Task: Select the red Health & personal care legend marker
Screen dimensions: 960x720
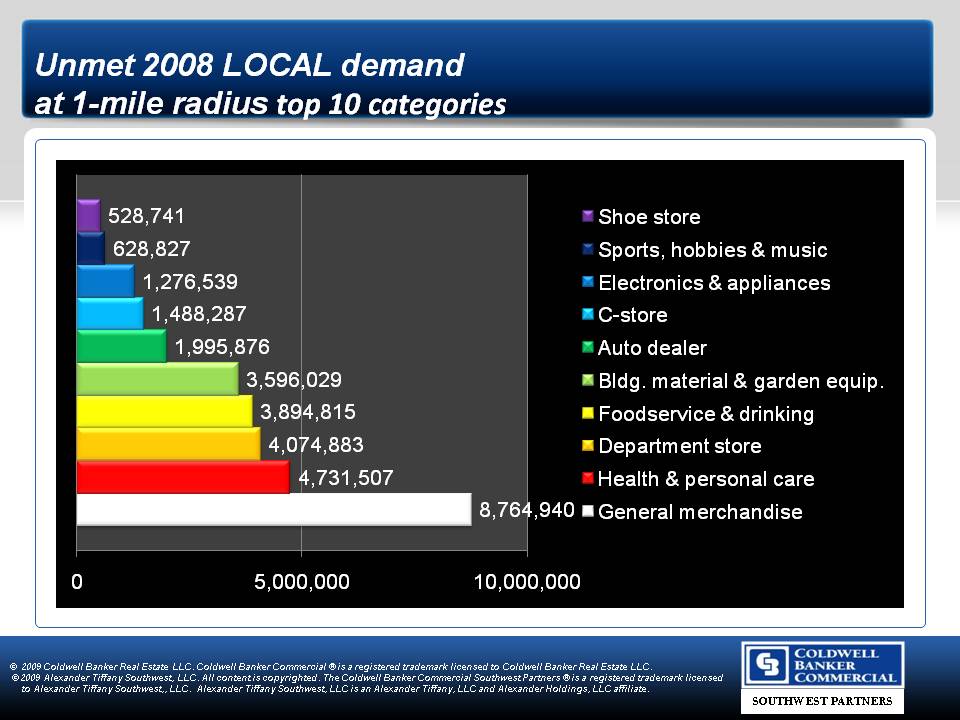Action: coord(588,479)
